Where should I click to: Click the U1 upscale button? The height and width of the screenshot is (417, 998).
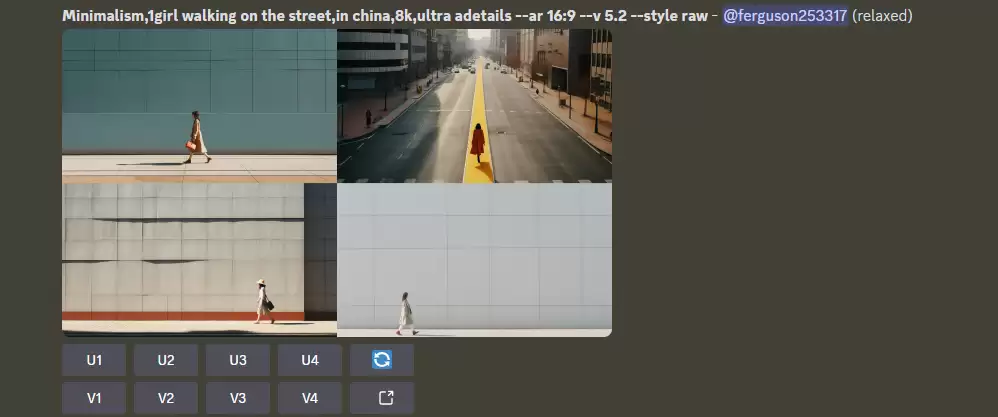point(94,360)
